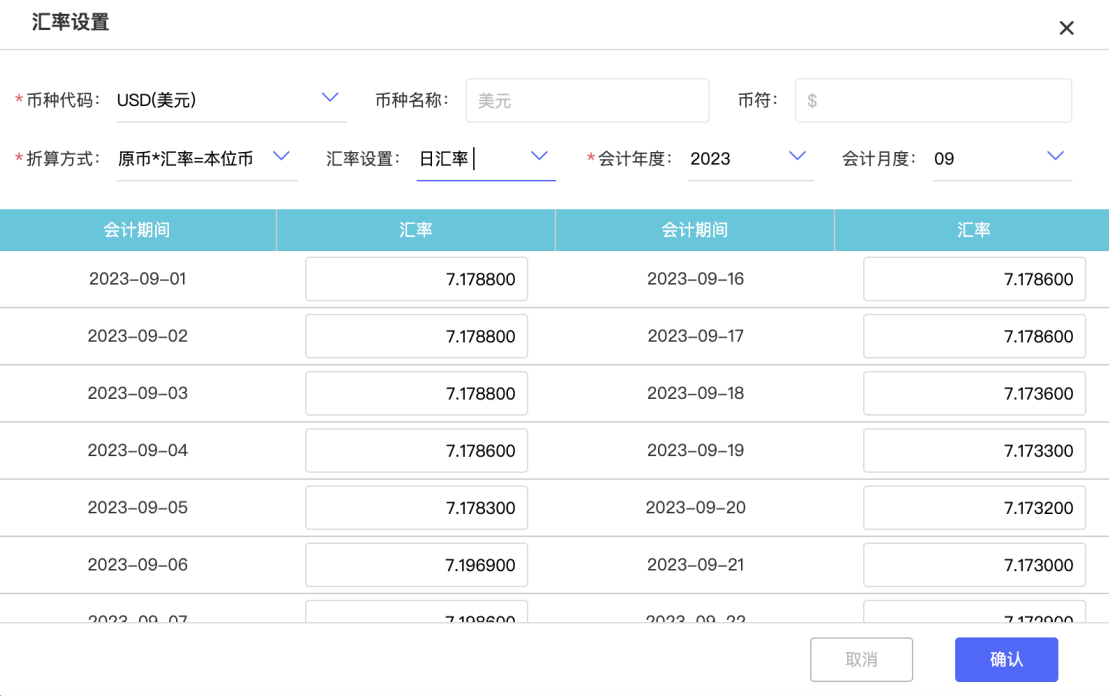Edit exchange rate for 2023-09-06
1109x696 pixels.
(x=416, y=565)
